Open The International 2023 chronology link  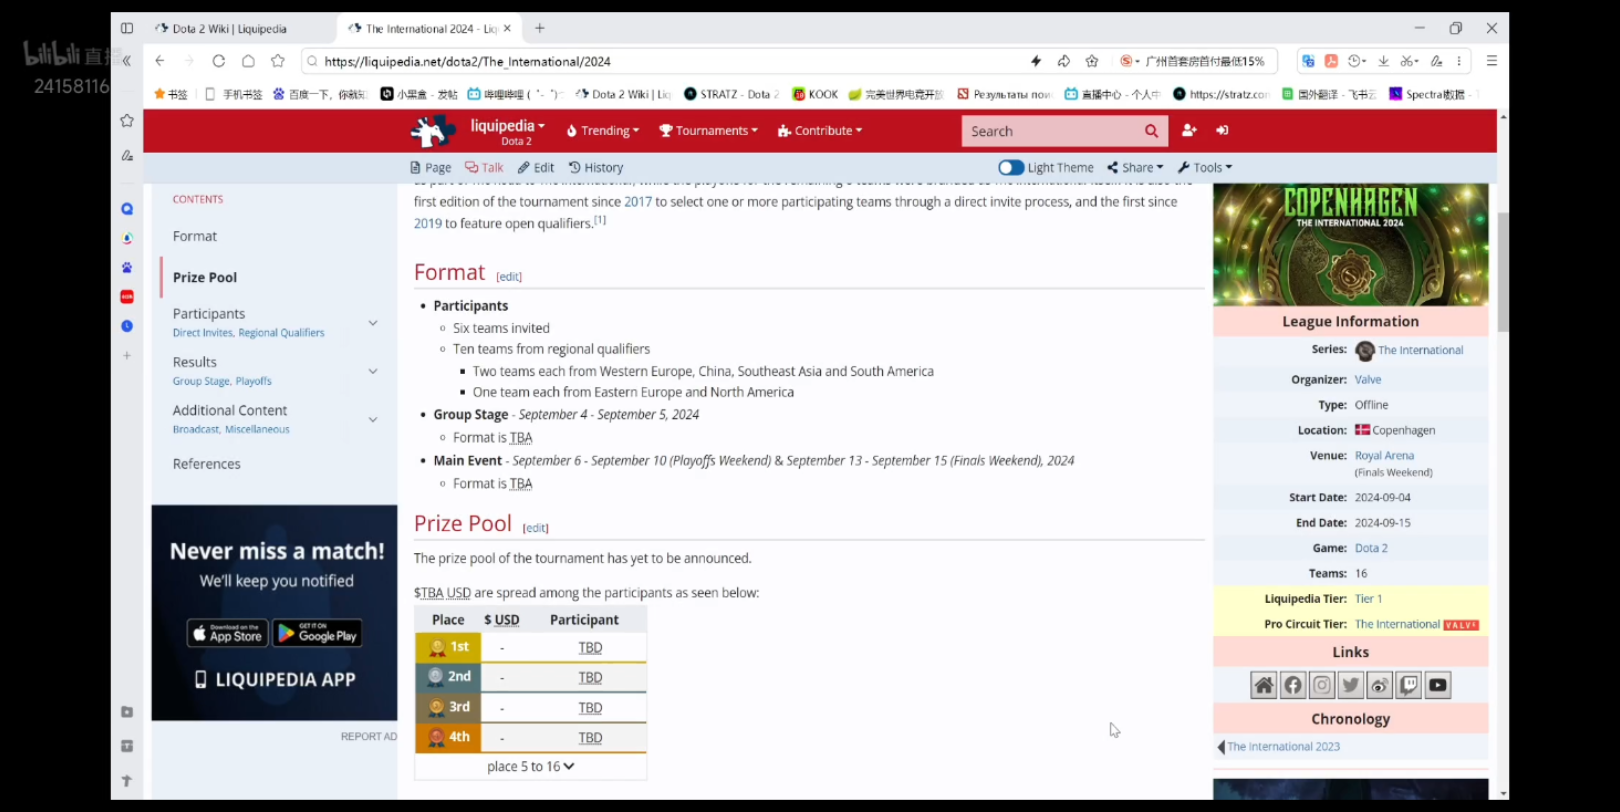click(1283, 747)
